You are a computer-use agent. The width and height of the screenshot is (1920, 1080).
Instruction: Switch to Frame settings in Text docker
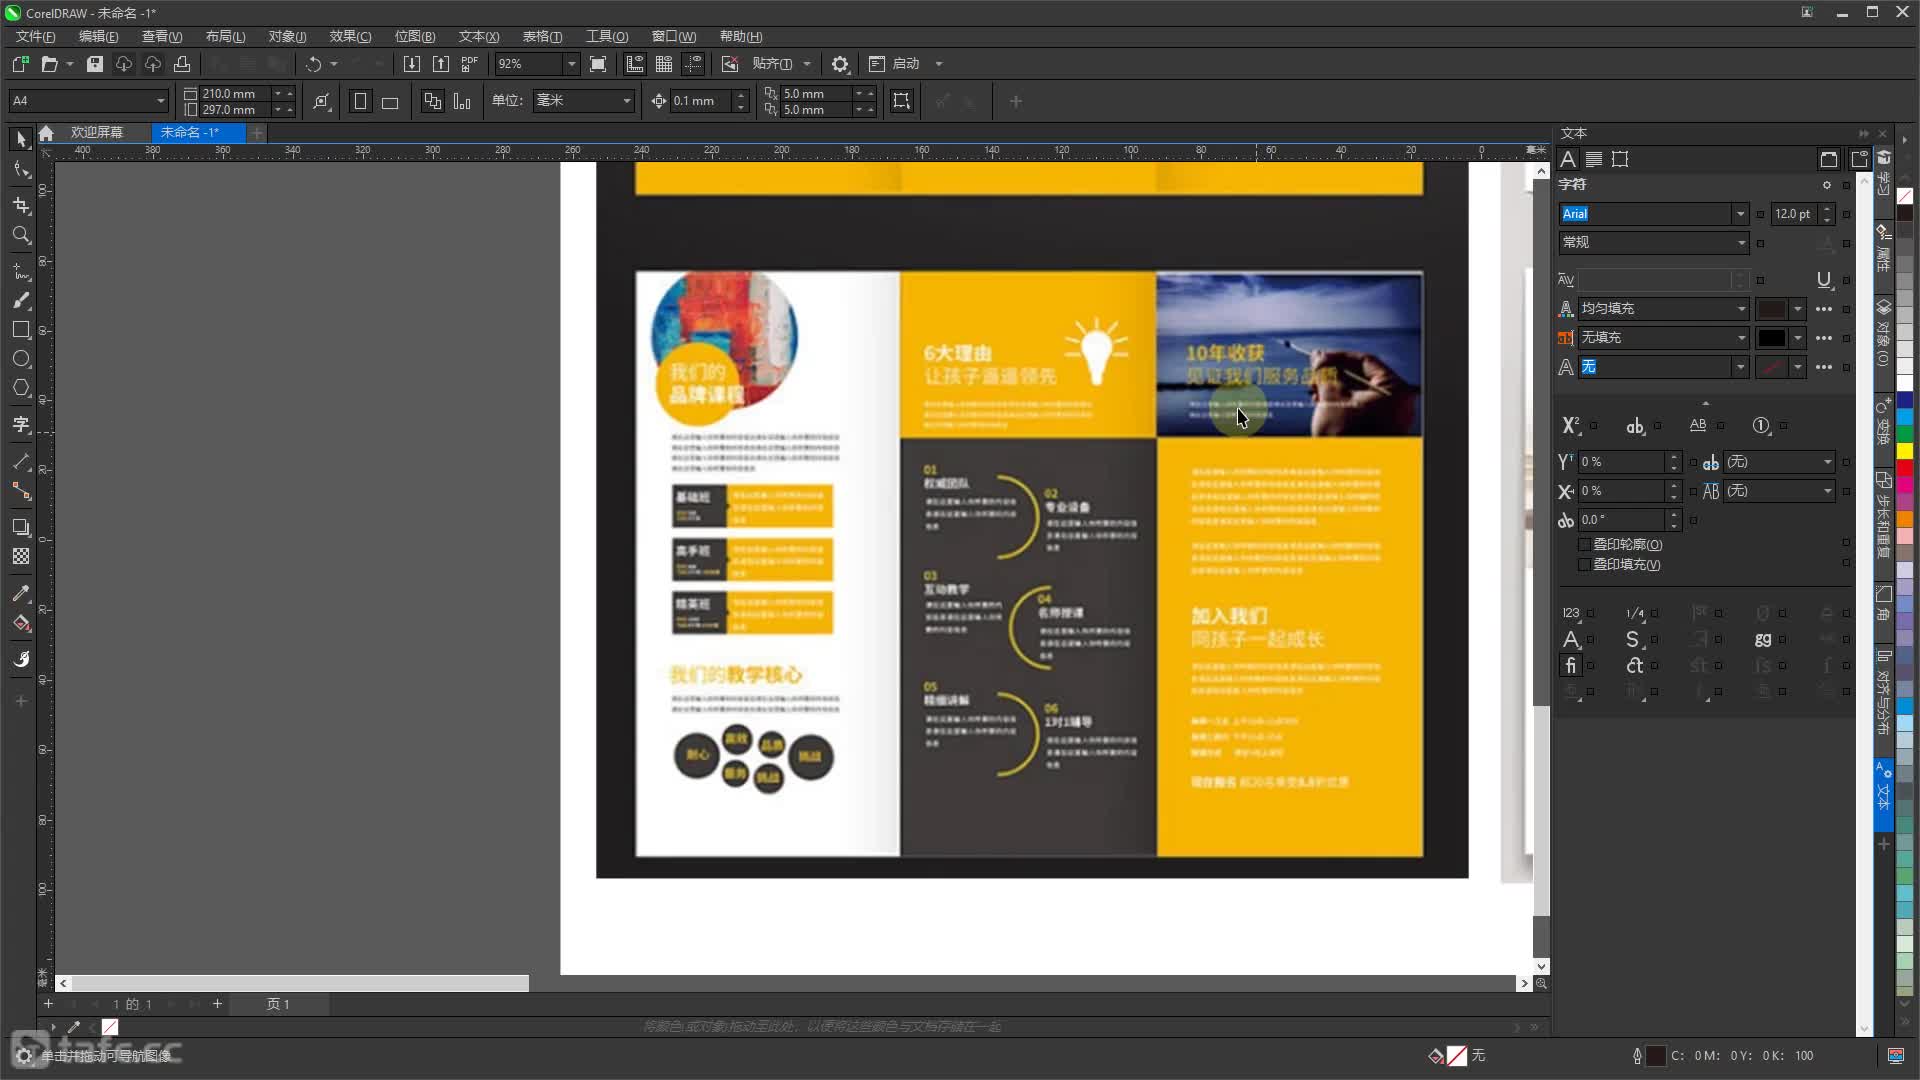(x=1620, y=159)
